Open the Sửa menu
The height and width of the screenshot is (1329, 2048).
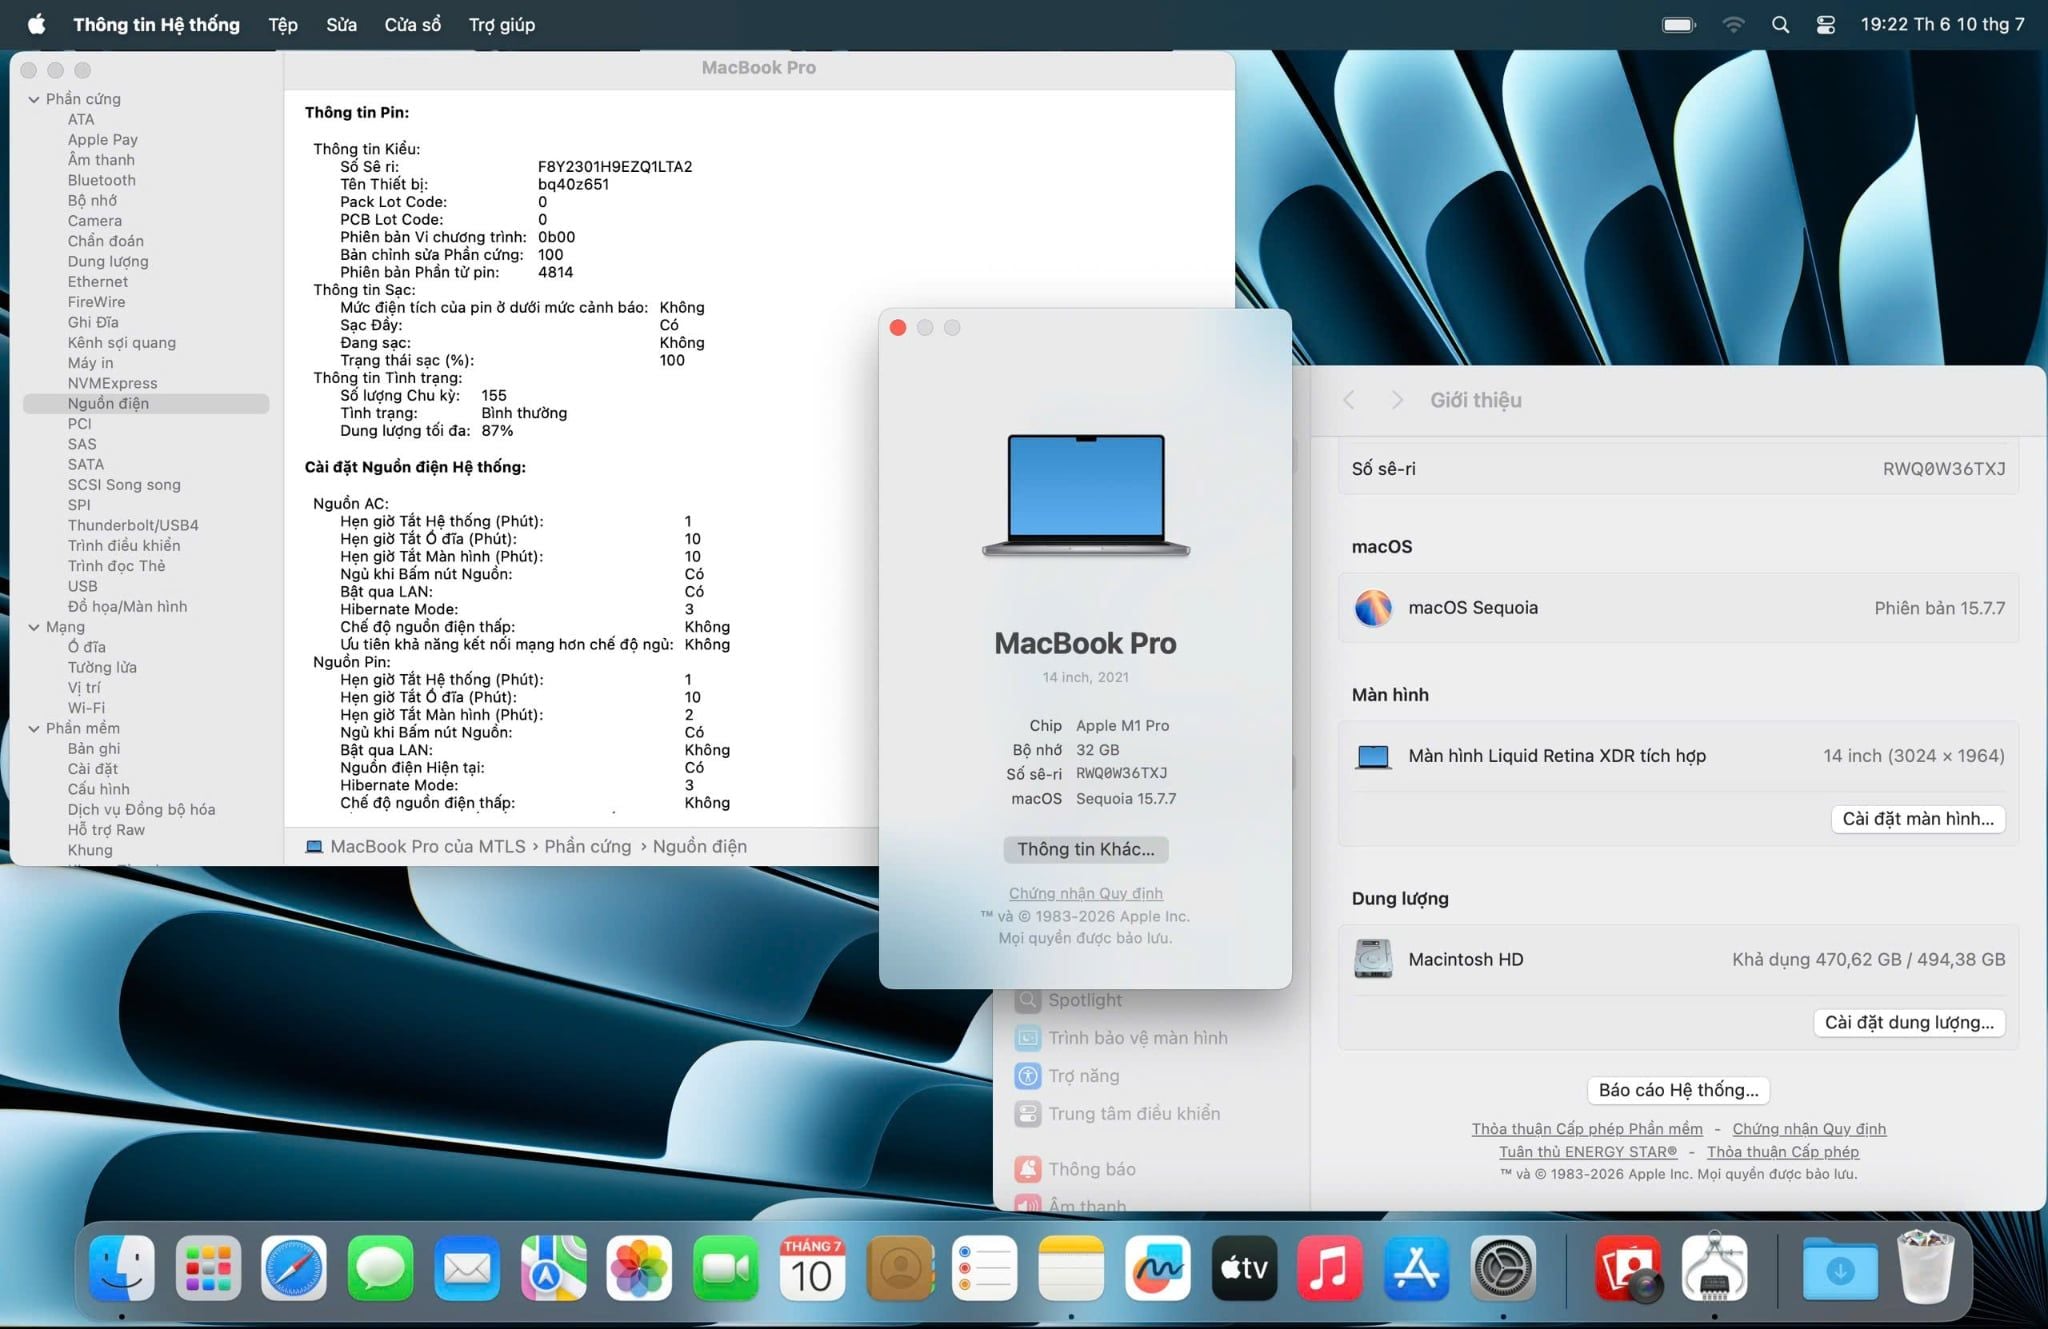pyautogui.click(x=341, y=24)
